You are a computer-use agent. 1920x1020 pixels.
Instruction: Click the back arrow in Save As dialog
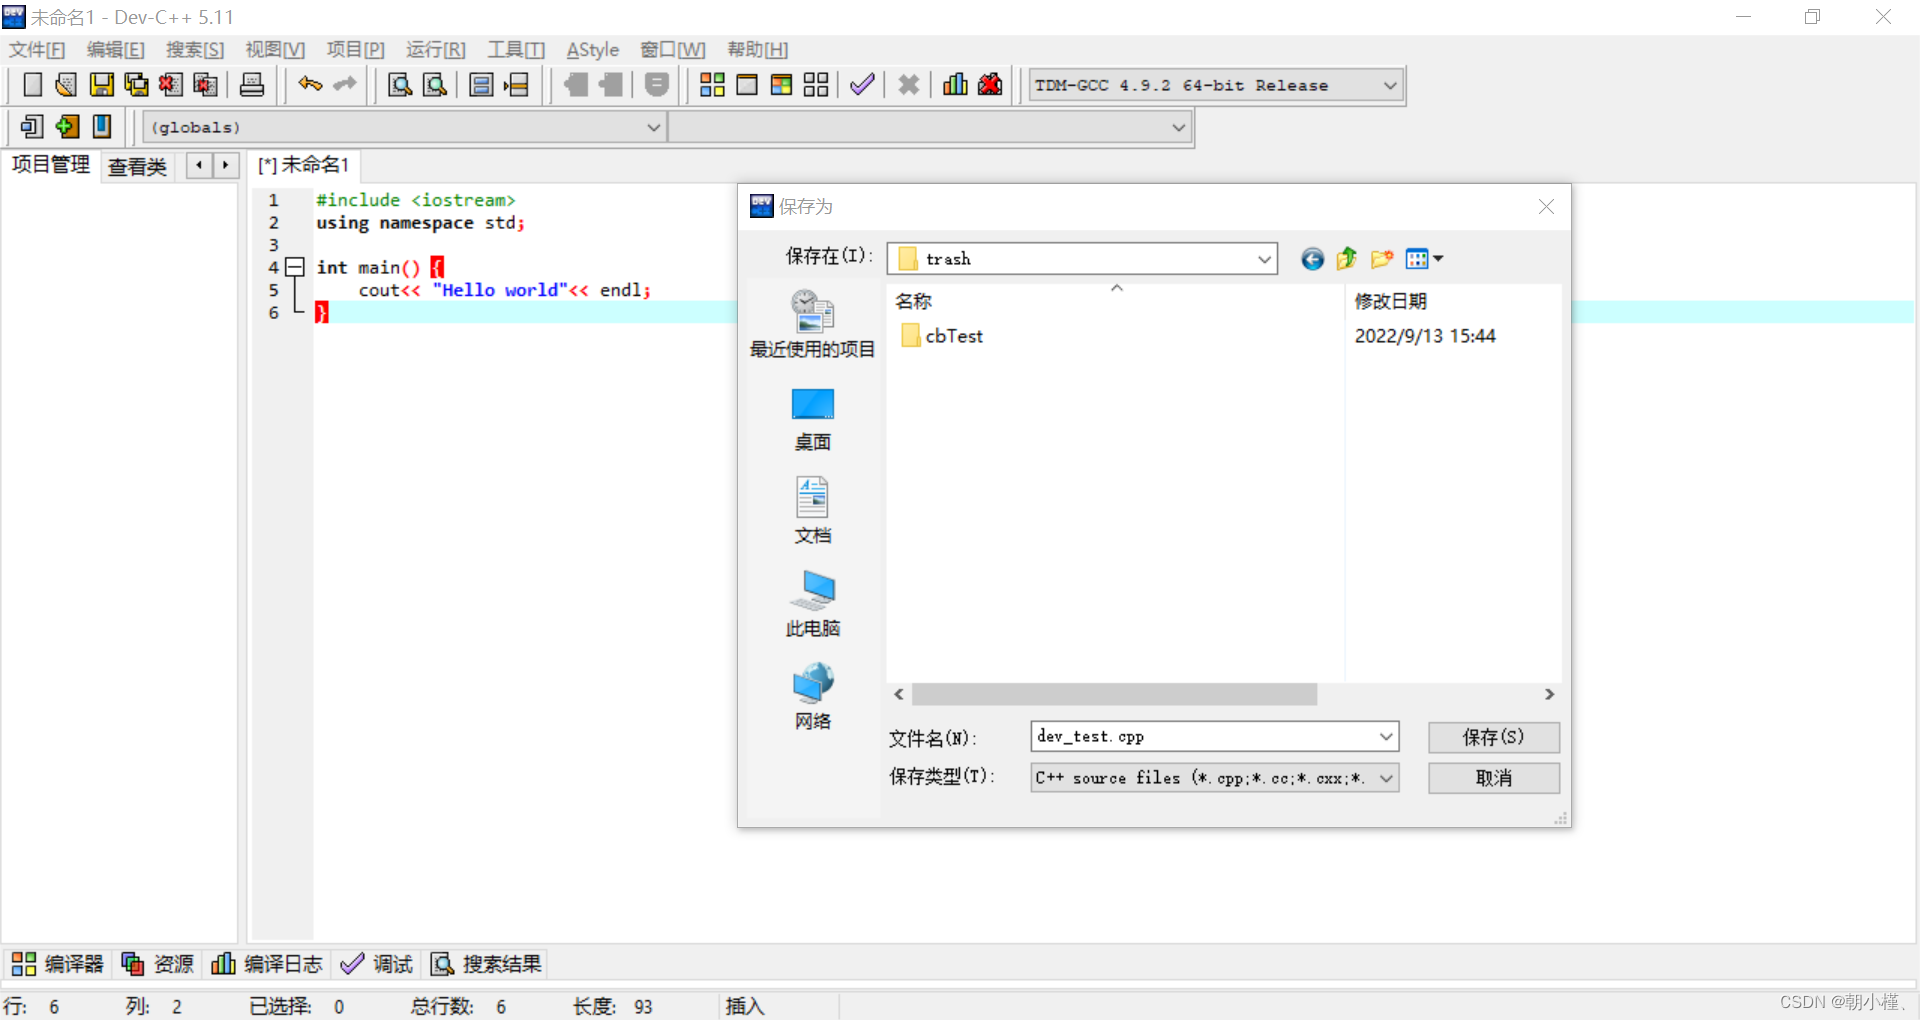(x=1312, y=260)
